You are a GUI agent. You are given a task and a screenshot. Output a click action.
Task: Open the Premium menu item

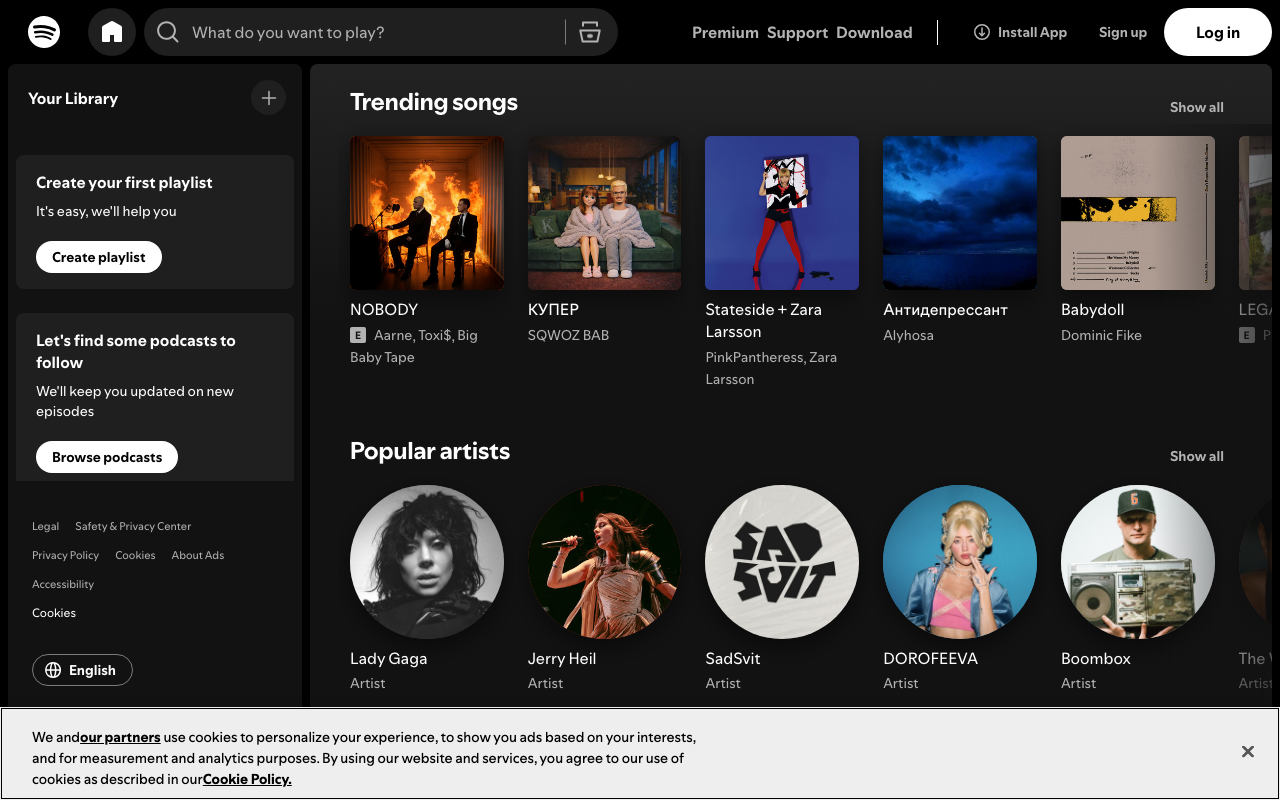(725, 32)
